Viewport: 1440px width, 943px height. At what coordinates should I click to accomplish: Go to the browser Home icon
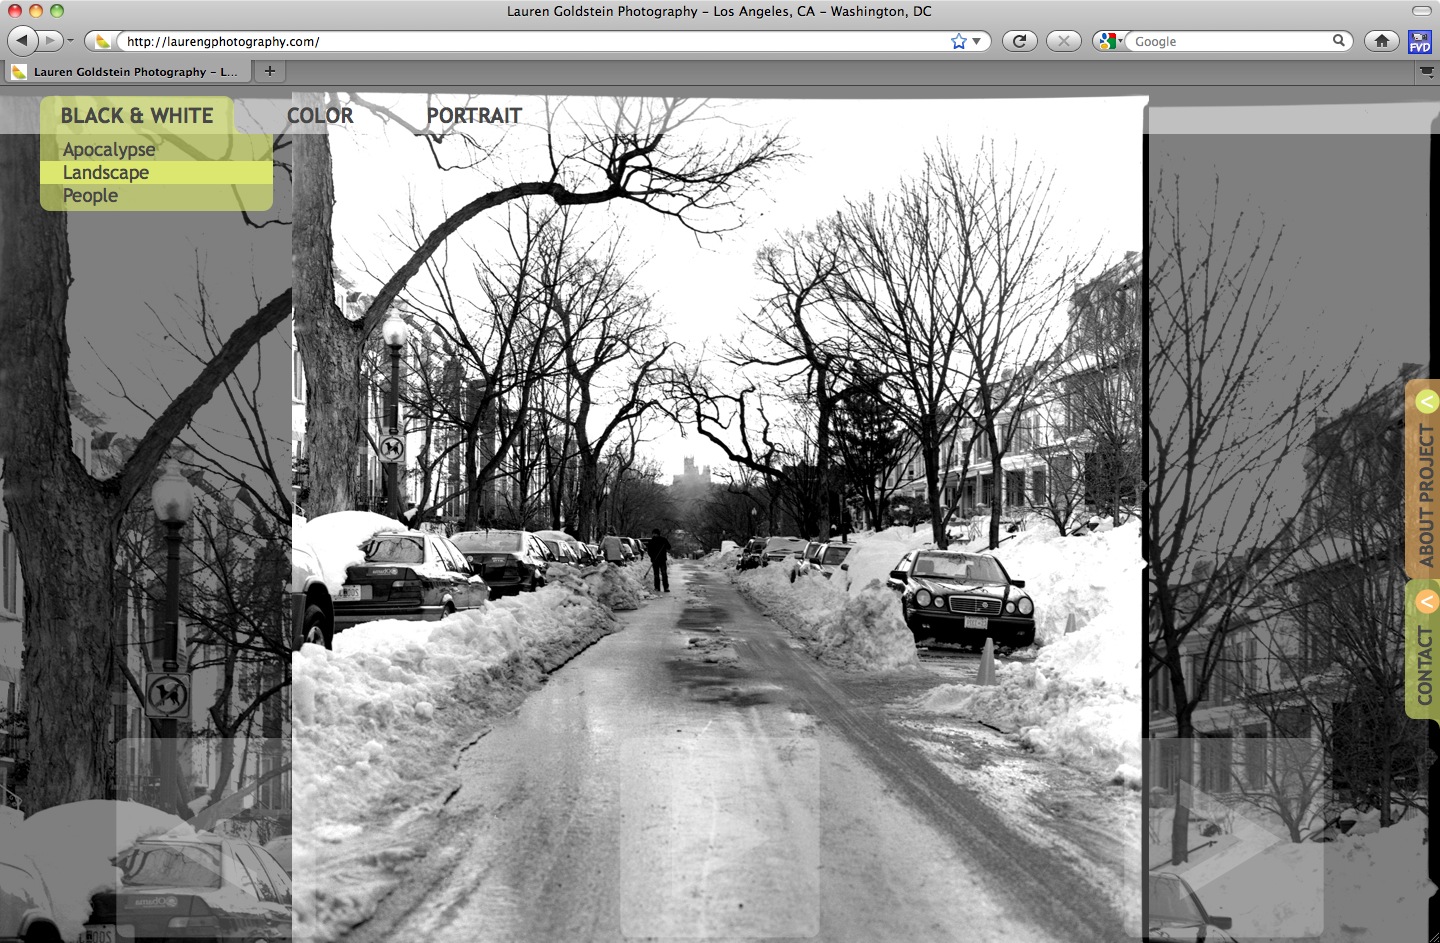click(1381, 41)
